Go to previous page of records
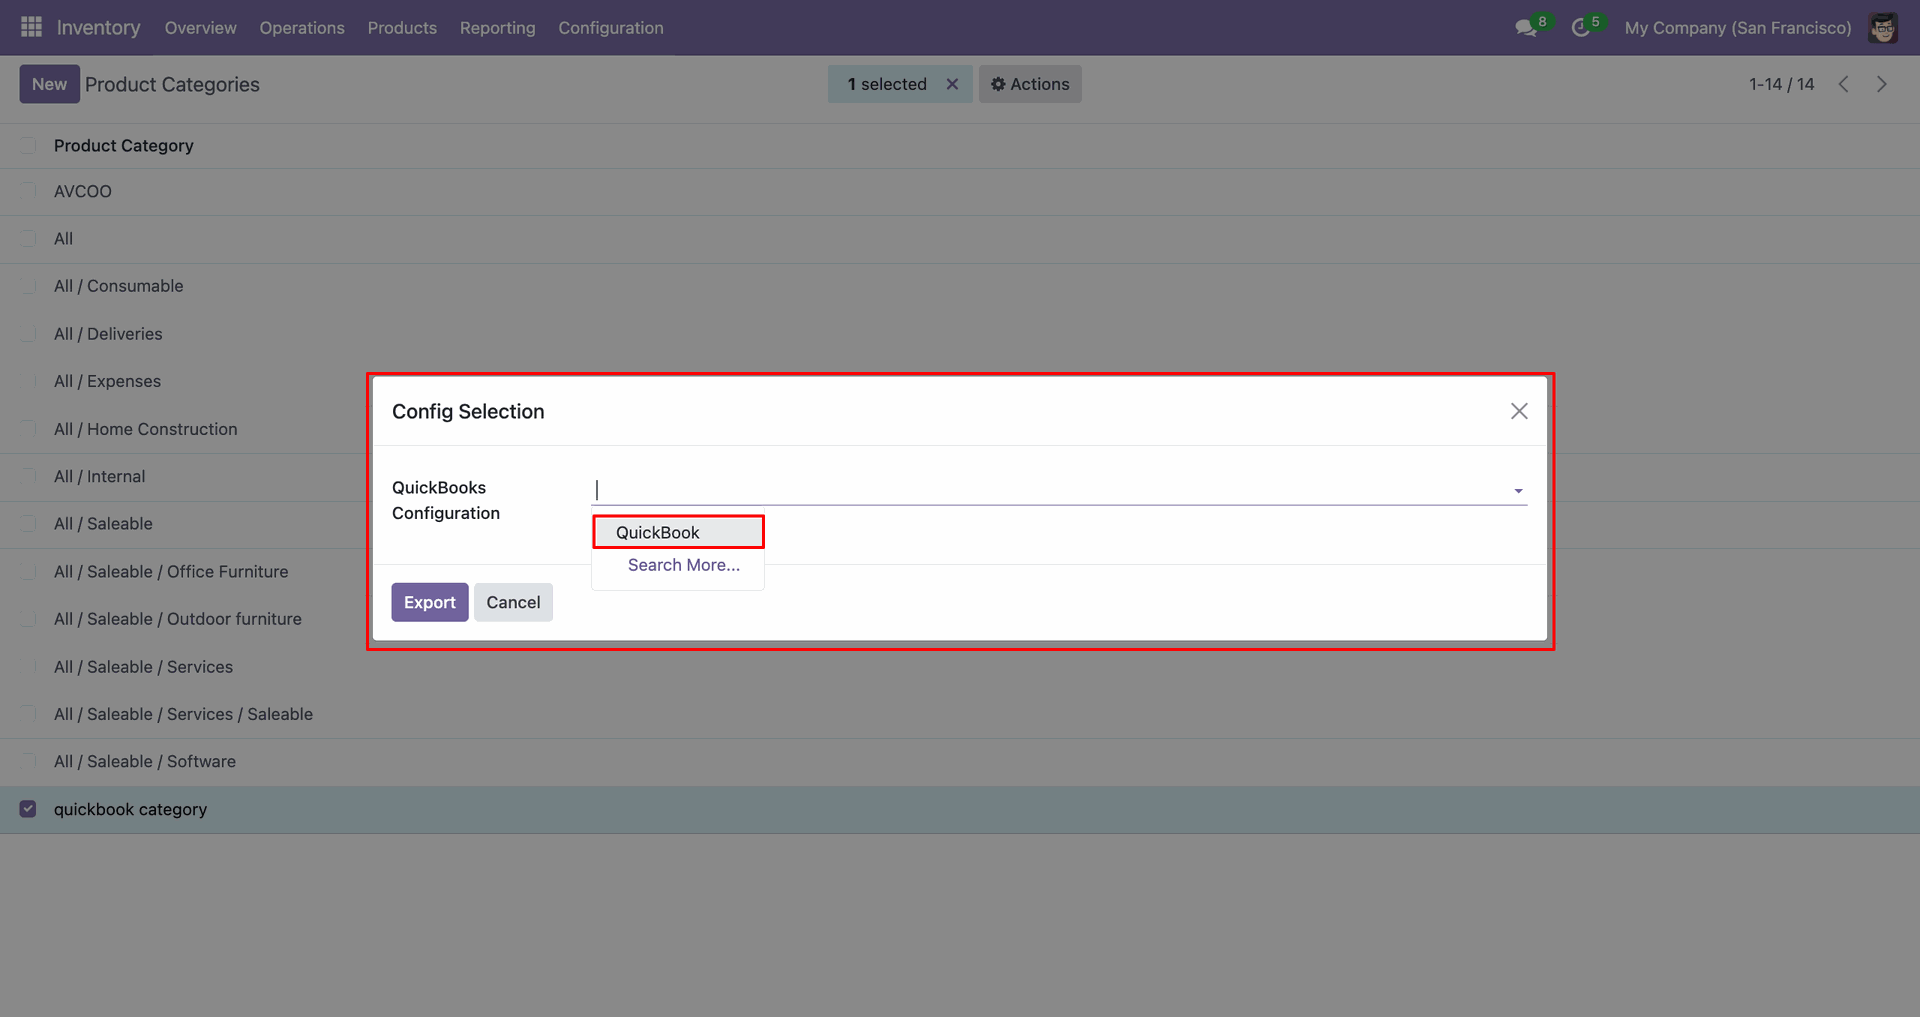This screenshot has height=1017, width=1920. pyautogui.click(x=1843, y=84)
